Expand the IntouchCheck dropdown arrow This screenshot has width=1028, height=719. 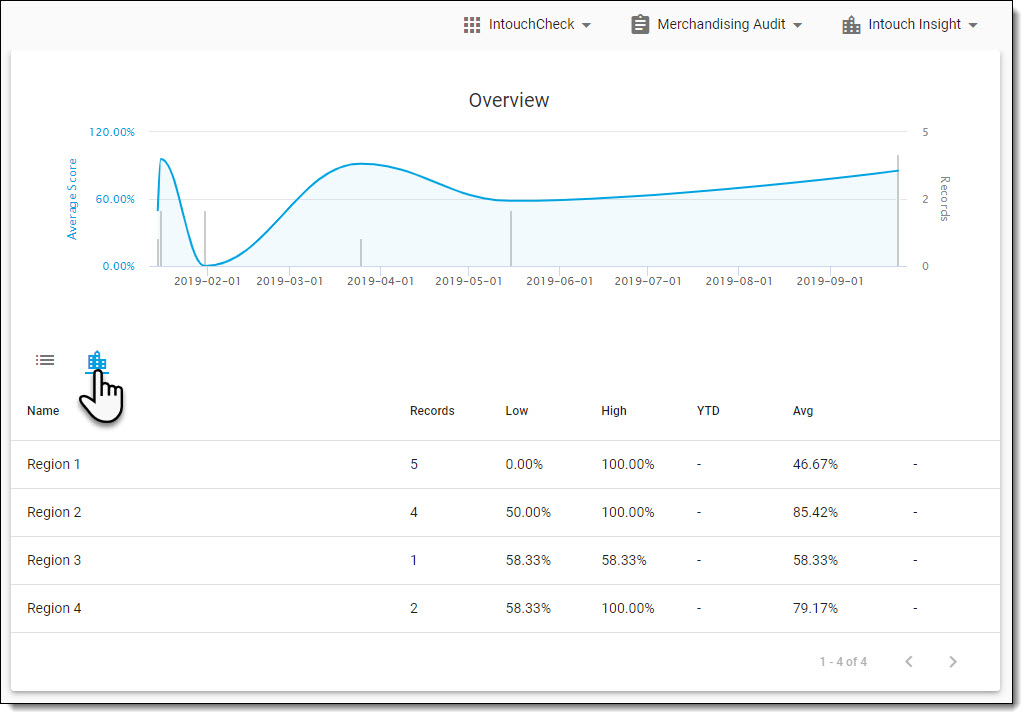[x=587, y=25]
